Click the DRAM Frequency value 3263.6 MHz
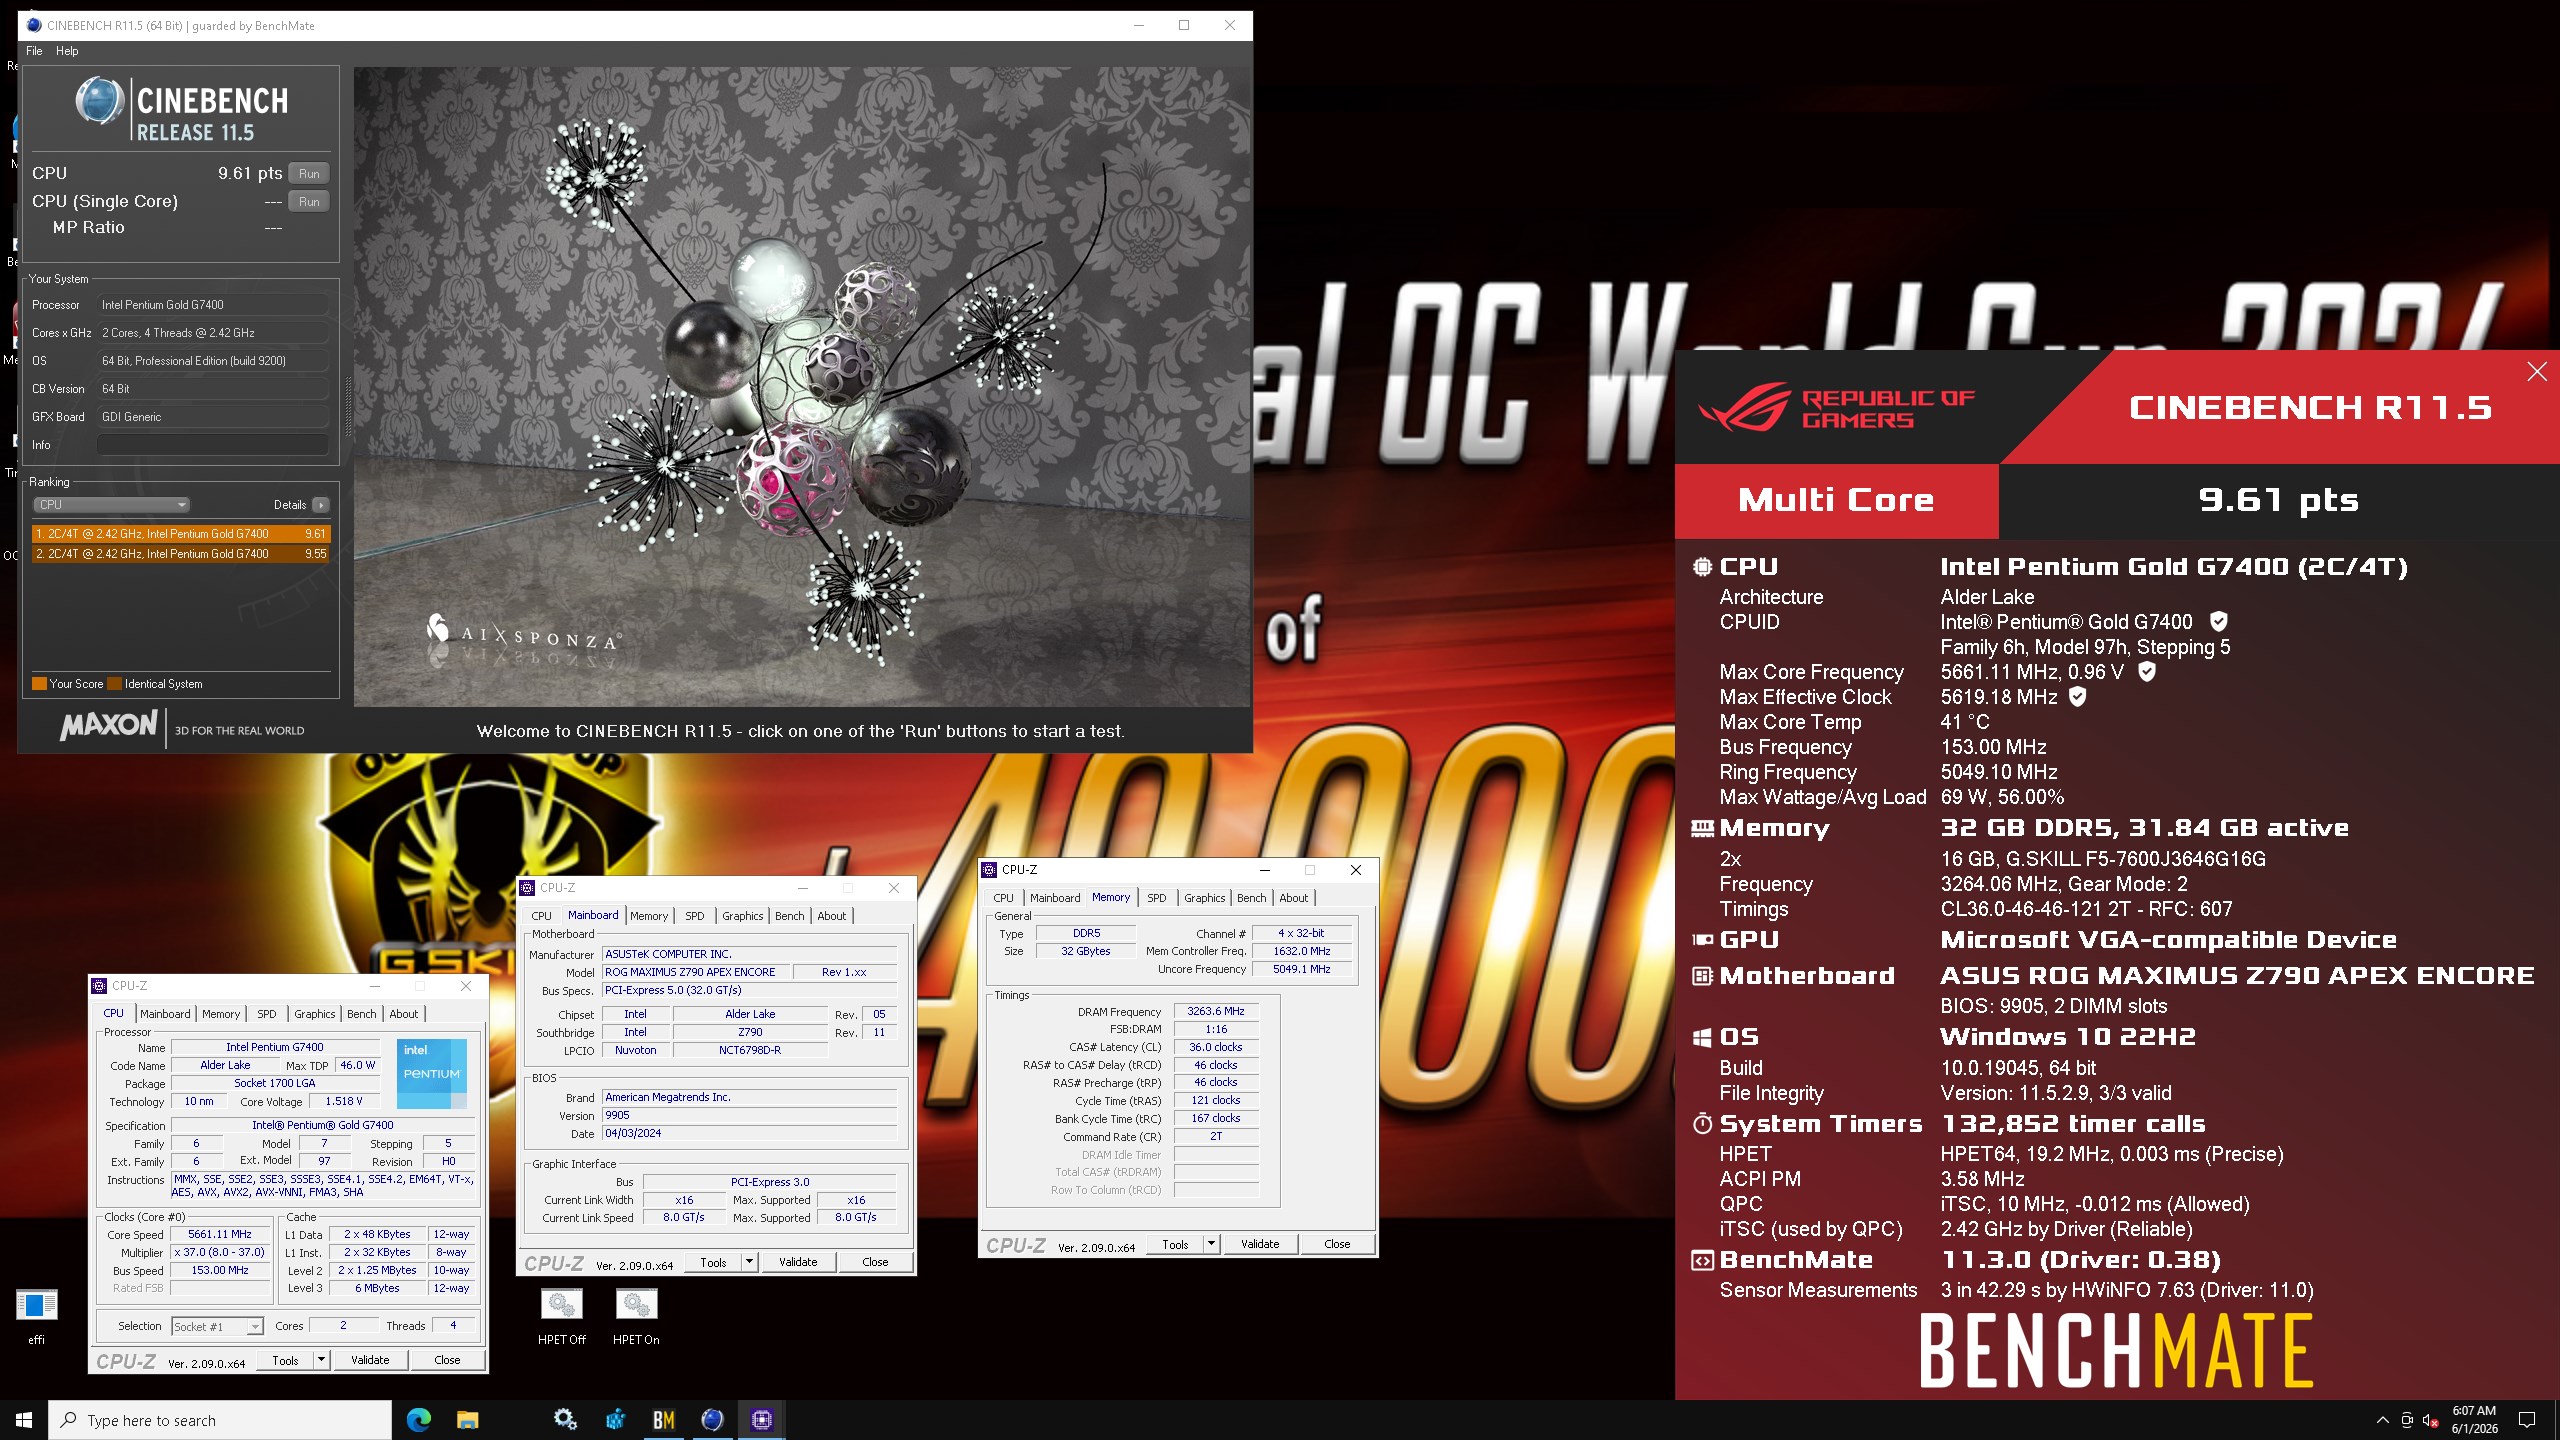2560x1440 pixels. pos(1215,1011)
